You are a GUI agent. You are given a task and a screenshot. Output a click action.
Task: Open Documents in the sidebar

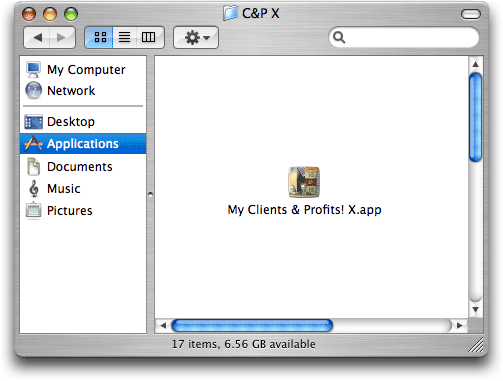[83, 166]
